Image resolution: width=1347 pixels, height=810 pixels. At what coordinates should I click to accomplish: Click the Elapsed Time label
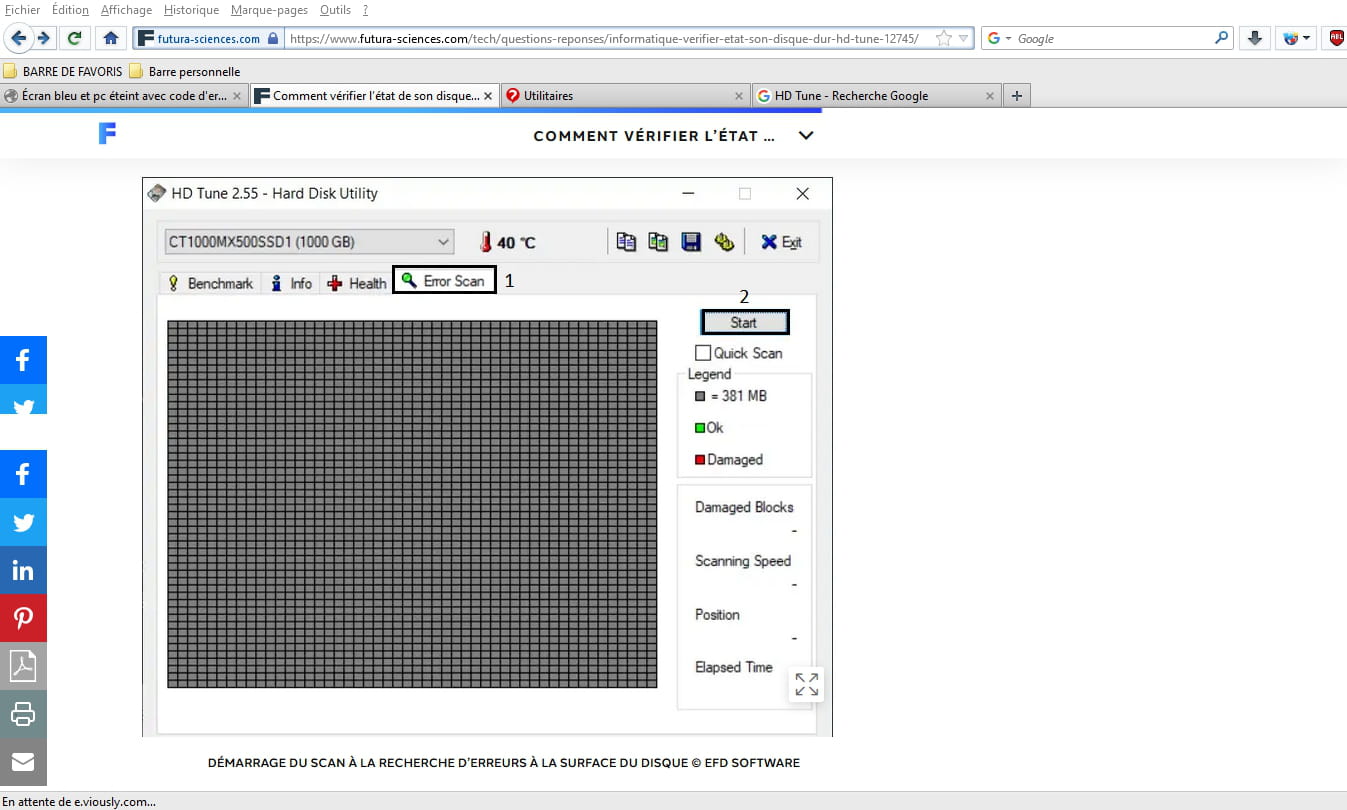click(x=734, y=667)
